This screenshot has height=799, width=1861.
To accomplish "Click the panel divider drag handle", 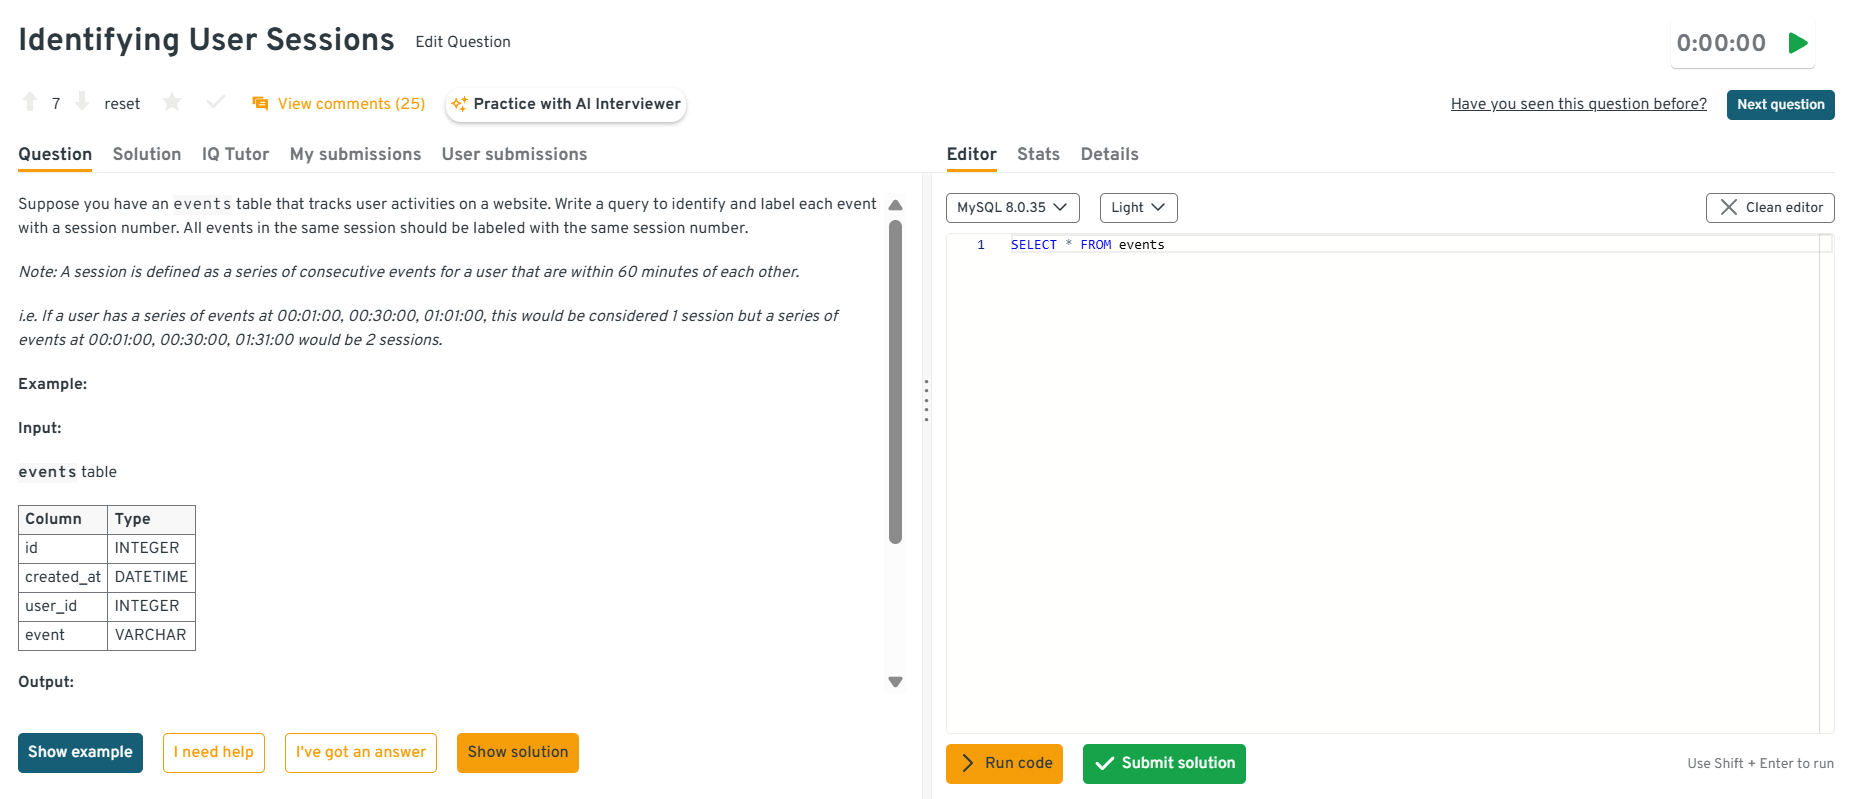I will [926, 400].
